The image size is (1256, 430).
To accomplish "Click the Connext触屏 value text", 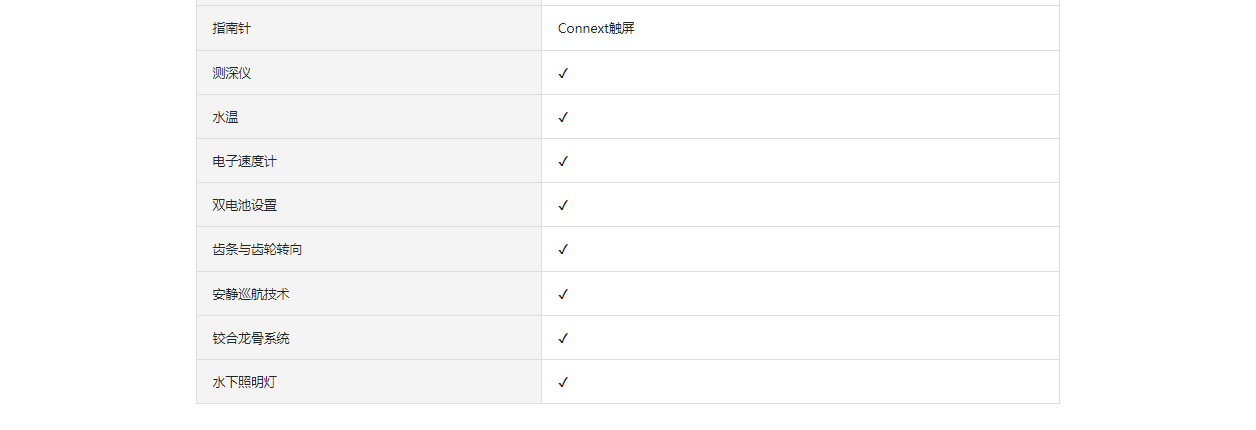I will click(x=596, y=28).
